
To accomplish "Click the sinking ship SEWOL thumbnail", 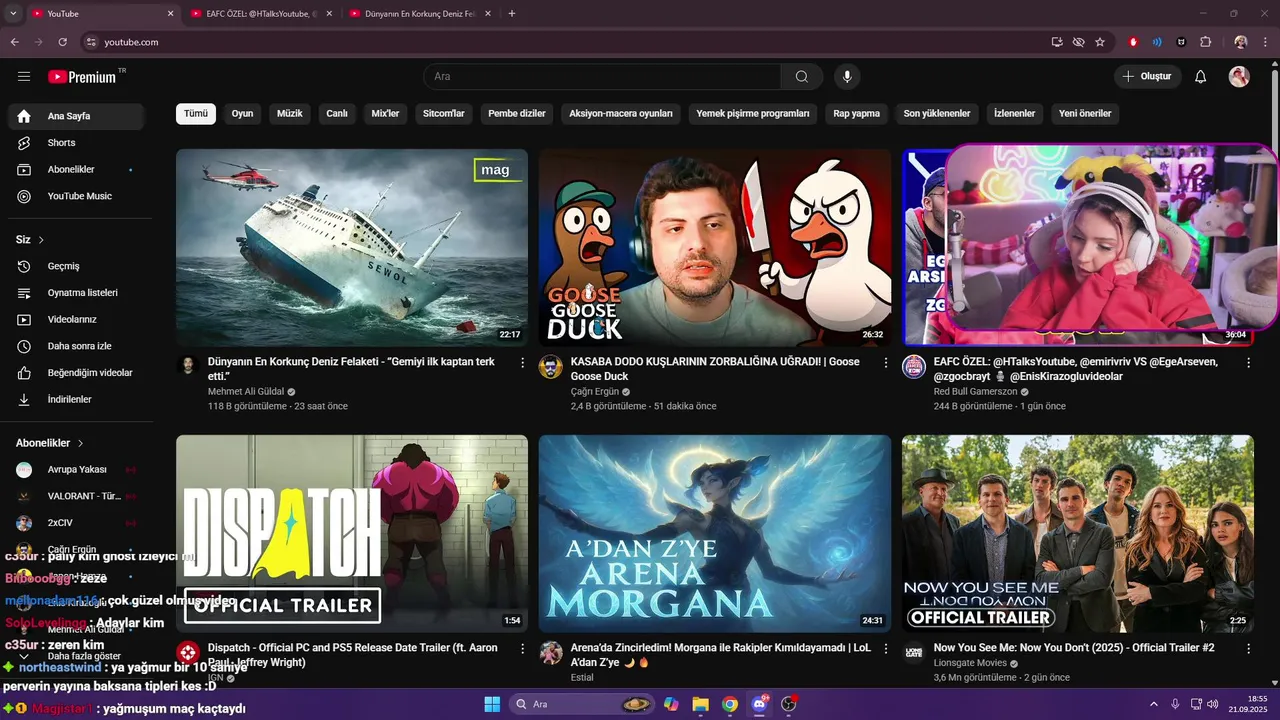I will [x=352, y=248].
